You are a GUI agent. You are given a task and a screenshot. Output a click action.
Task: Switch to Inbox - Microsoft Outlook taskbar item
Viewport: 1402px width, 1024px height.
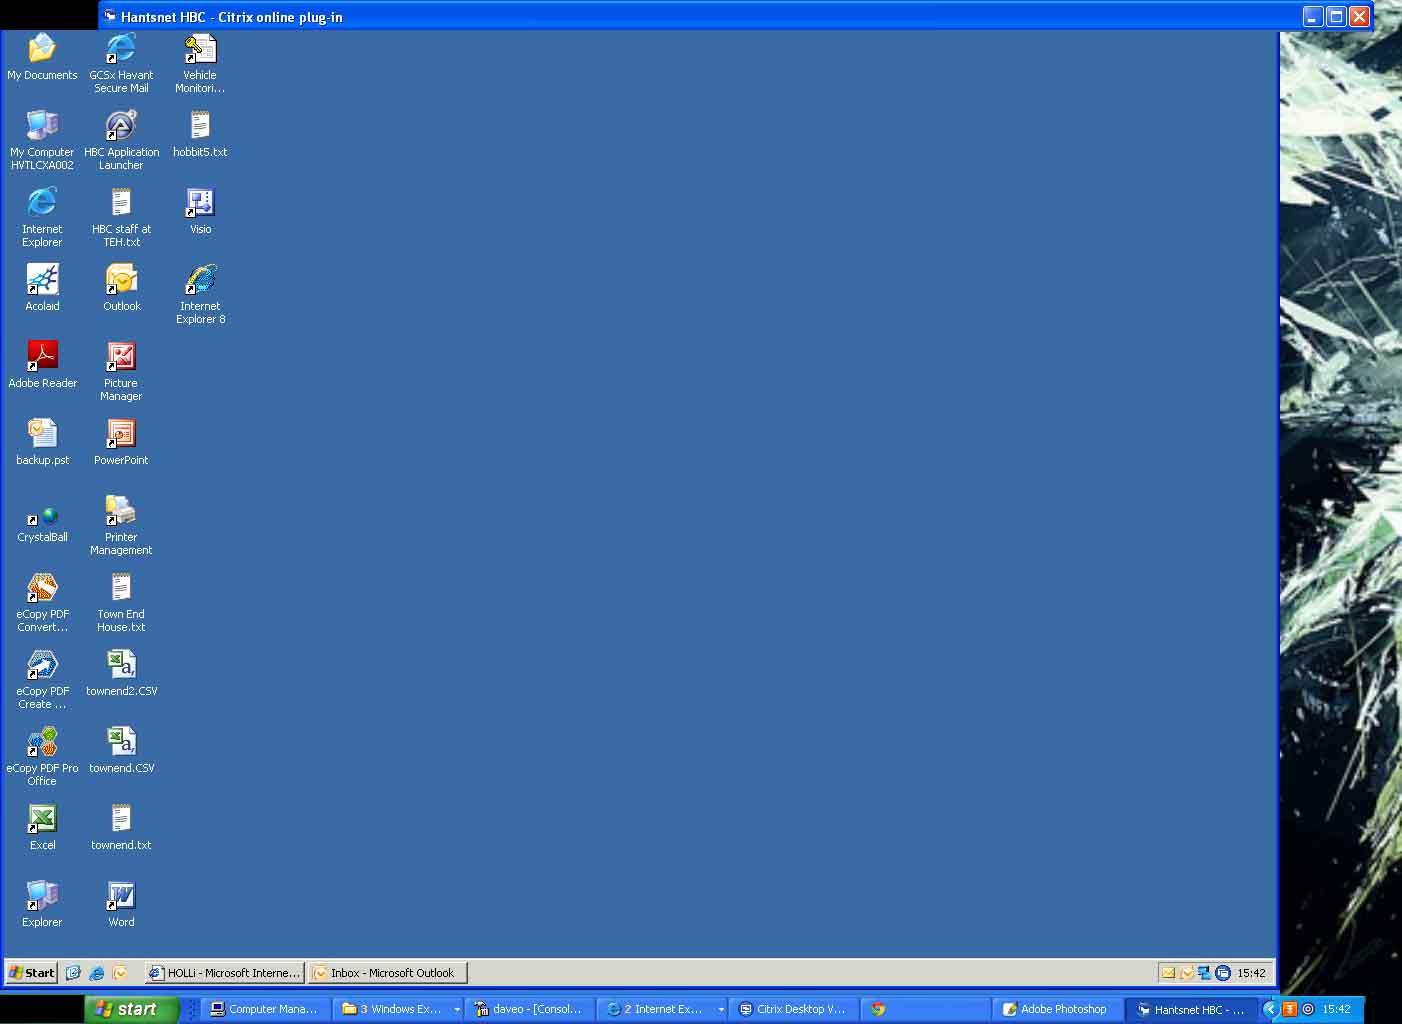[387, 973]
